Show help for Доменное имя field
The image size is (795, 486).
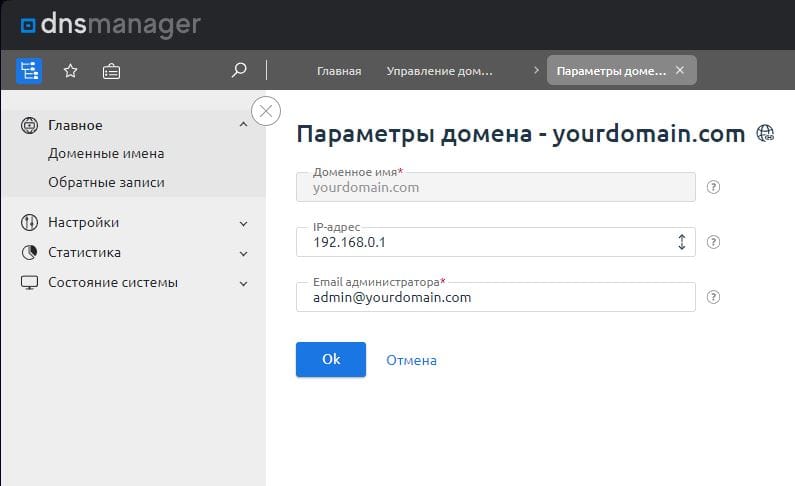click(713, 187)
